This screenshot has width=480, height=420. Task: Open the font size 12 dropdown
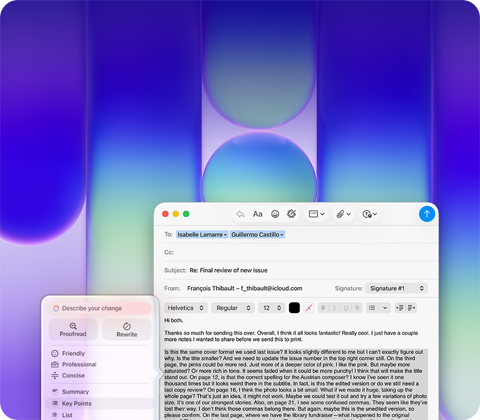[x=272, y=308]
